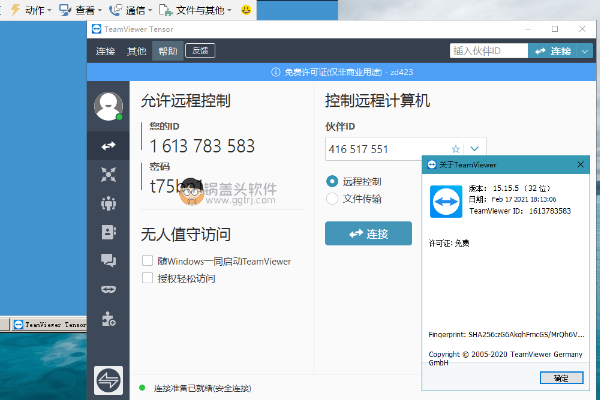Image resolution: width=600 pixels, height=400 pixels.
Task: Check the 授权轻松访问 option
Action: click(147, 278)
